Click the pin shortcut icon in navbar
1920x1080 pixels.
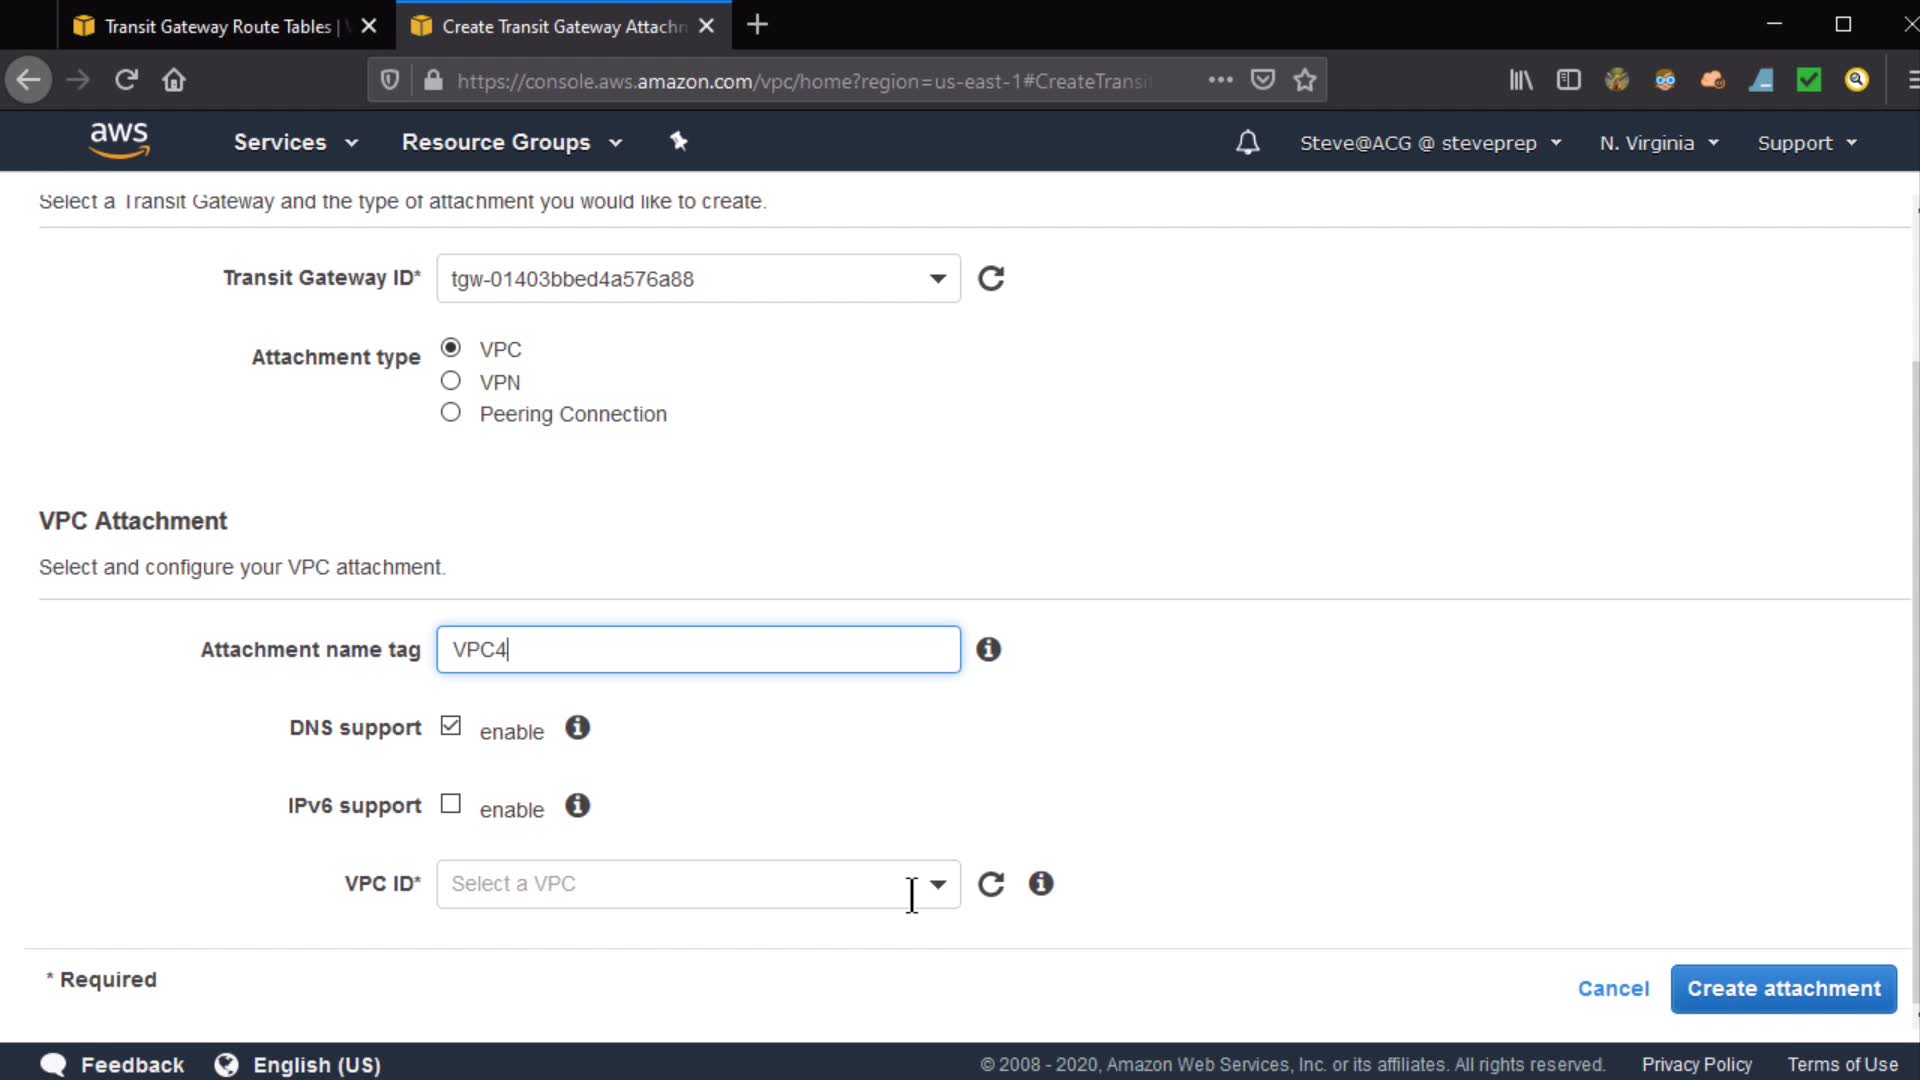point(679,141)
